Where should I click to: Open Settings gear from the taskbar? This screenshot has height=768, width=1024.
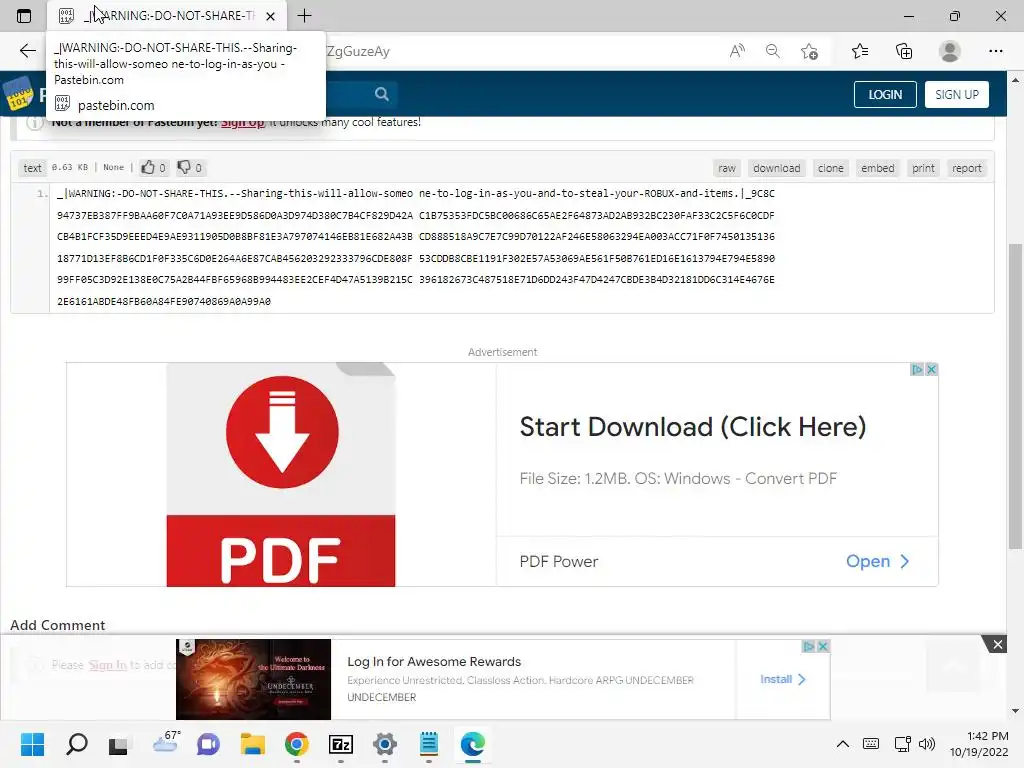(385, 744)
